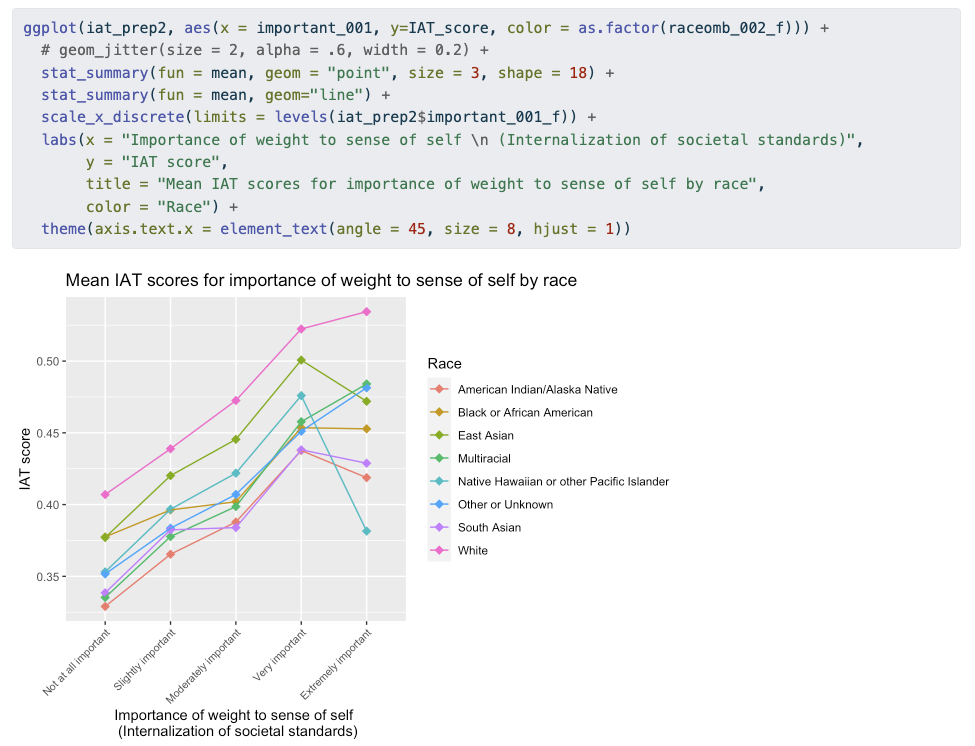This screenshot has width=975, height=746.
Task: Click the chart title above the plot
Action: pyautogui.click(x=321, y=281)
